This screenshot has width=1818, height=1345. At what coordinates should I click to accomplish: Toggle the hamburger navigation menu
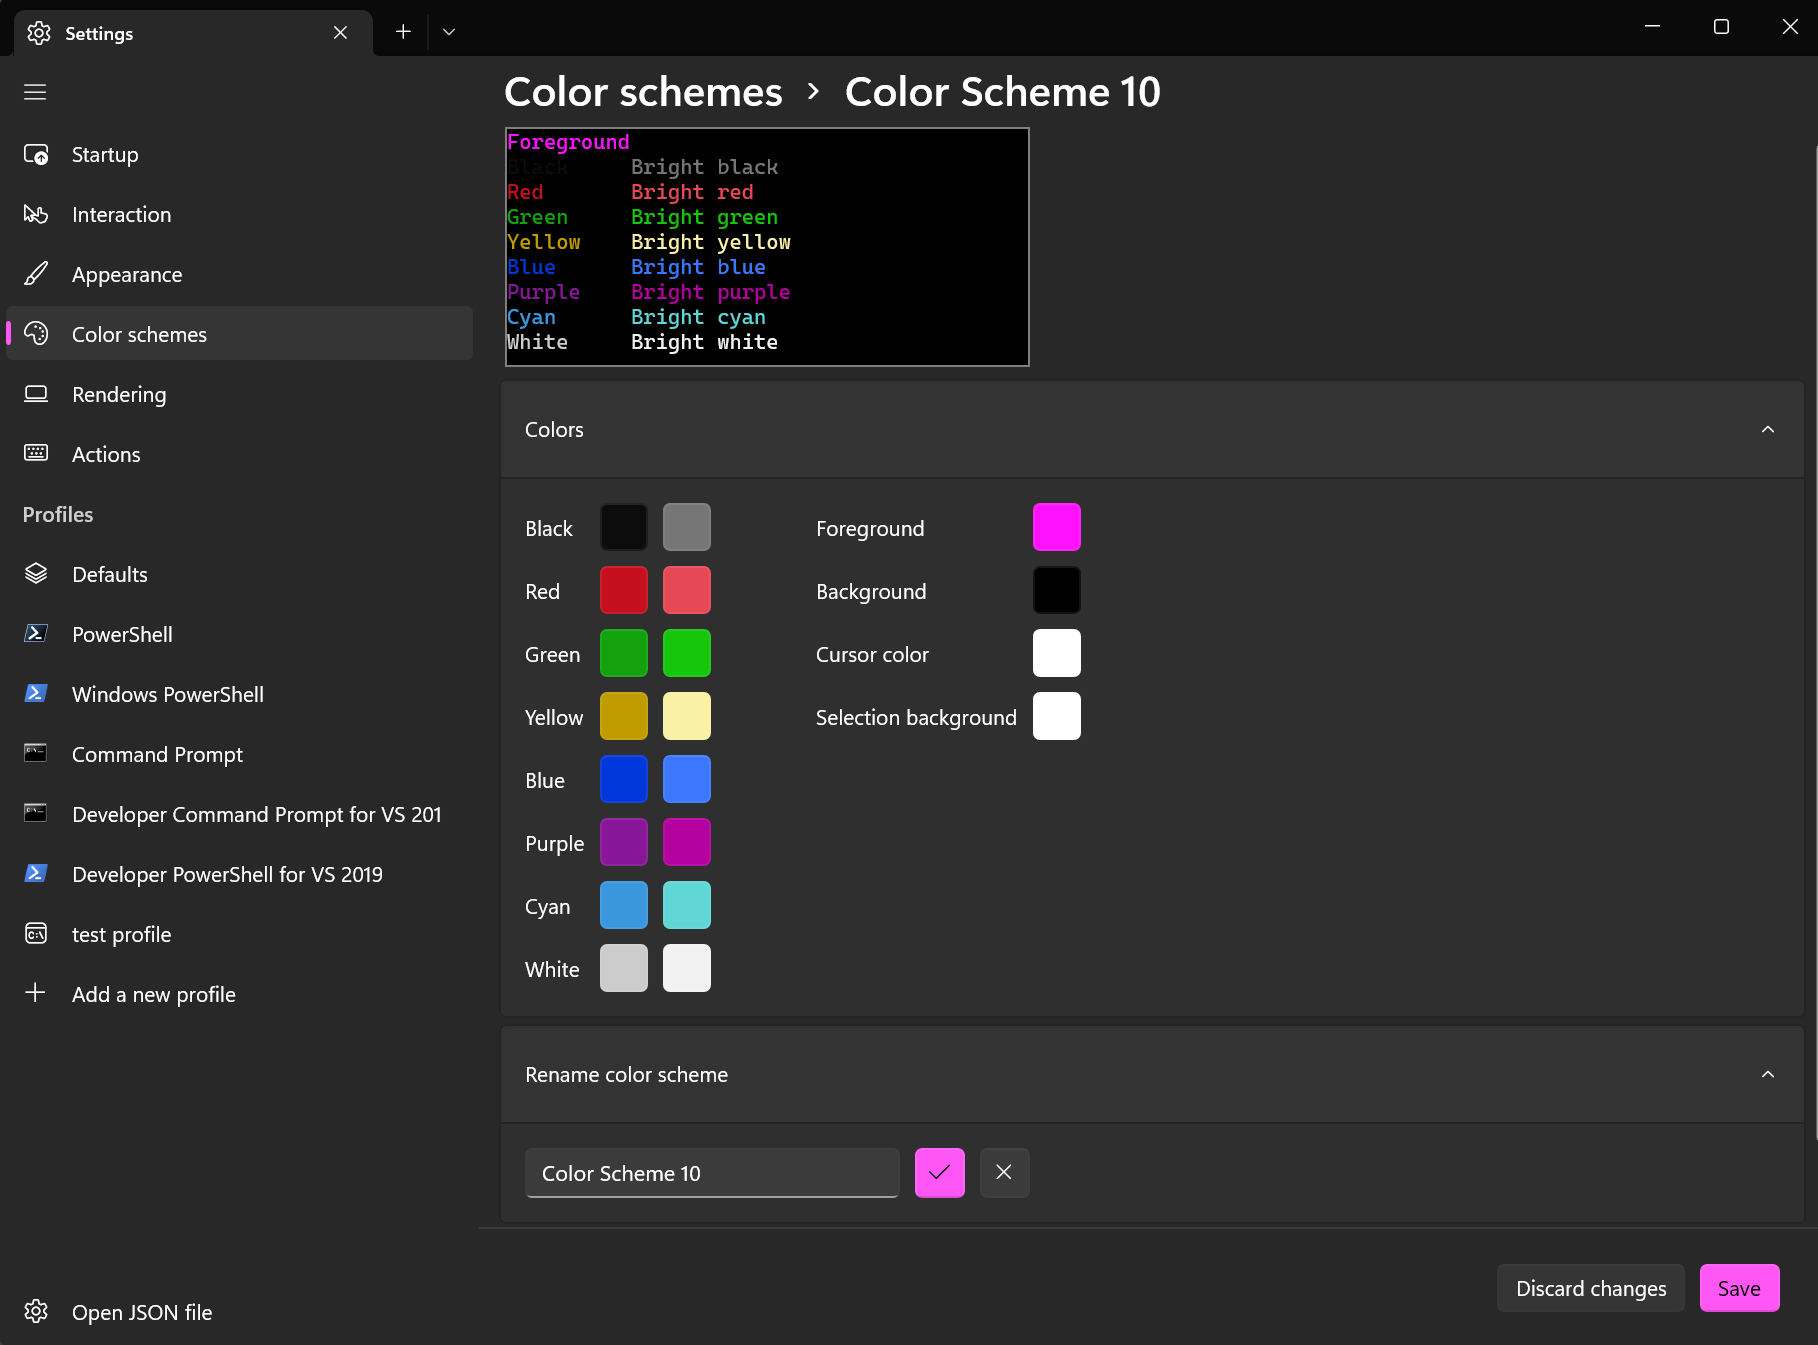pos(35,92)
